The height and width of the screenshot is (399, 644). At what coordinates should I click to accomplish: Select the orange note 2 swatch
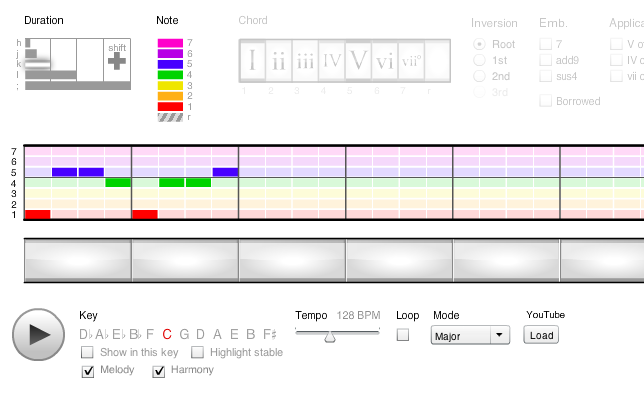170,96
